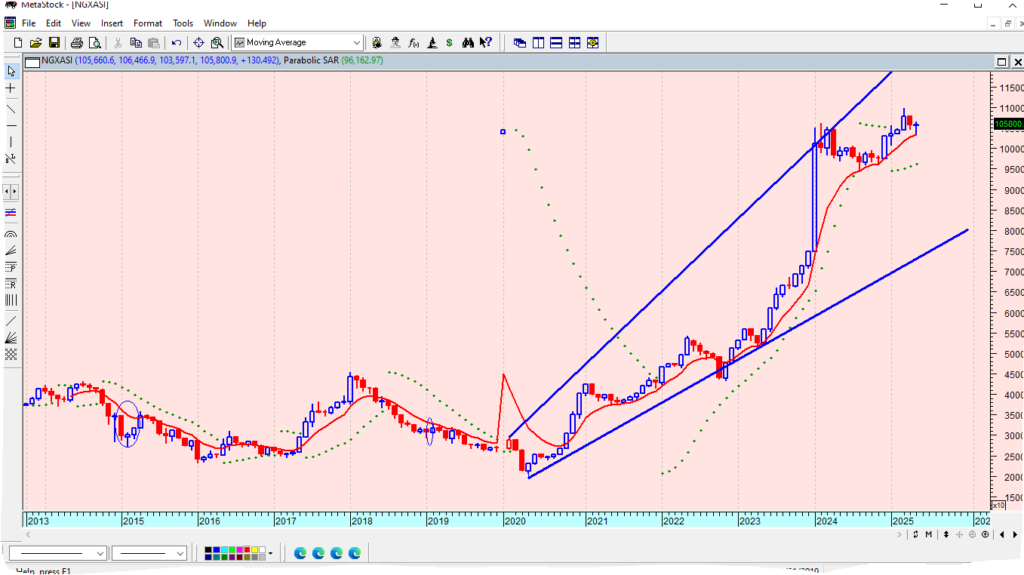
Task: Open the Format menu
Action: 147,23
